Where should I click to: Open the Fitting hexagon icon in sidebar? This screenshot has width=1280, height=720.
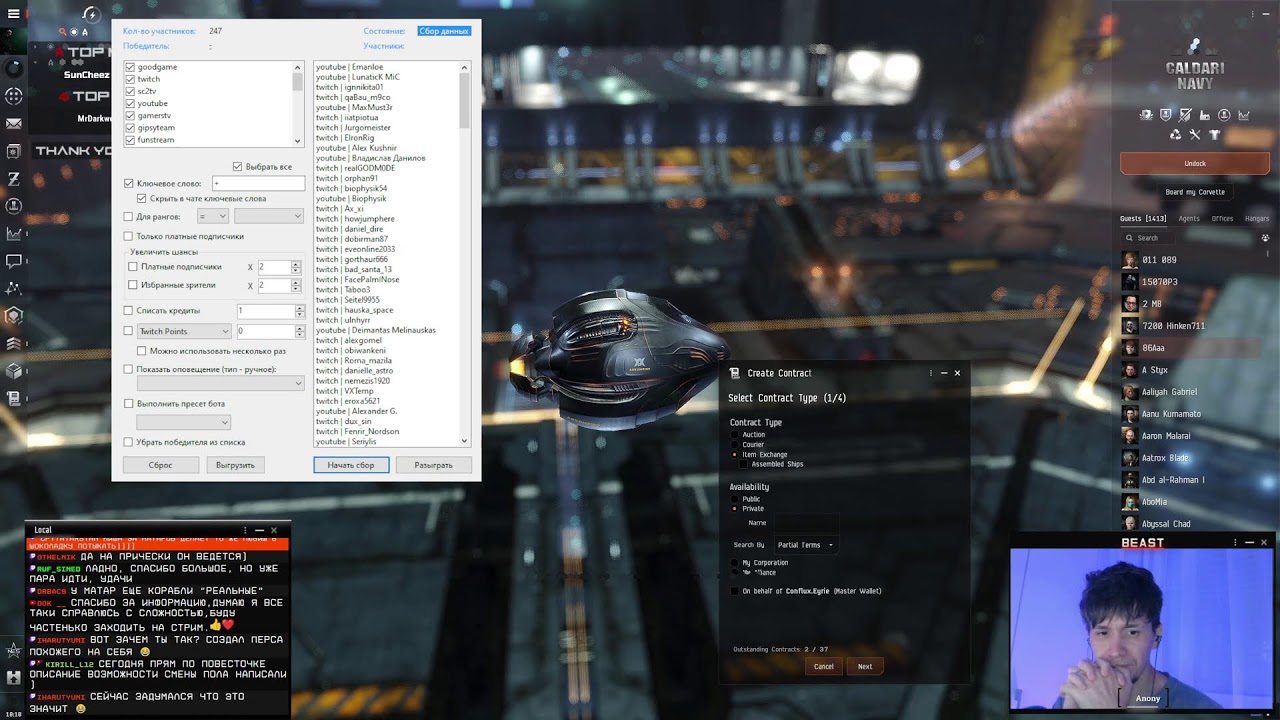point(14,316)
